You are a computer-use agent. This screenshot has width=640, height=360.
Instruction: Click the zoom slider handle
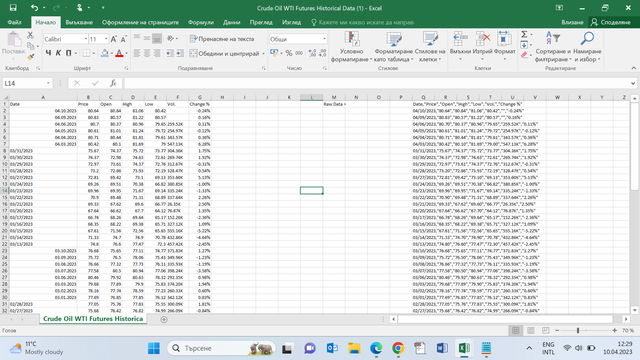tap(578, 331)
